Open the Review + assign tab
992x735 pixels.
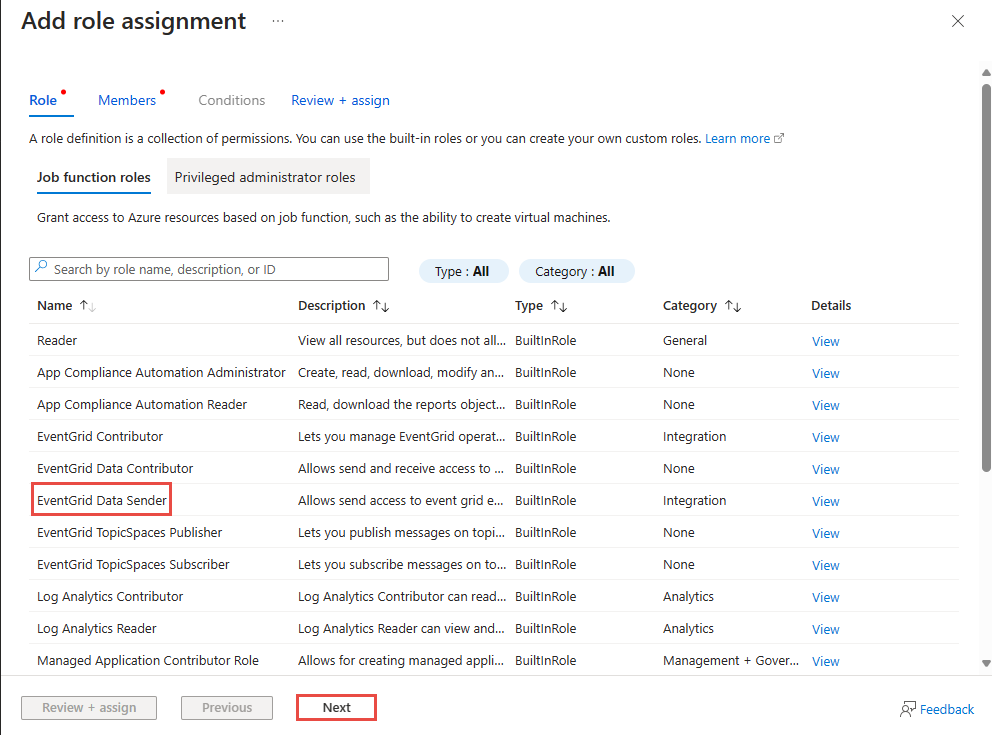coord(340,100)
